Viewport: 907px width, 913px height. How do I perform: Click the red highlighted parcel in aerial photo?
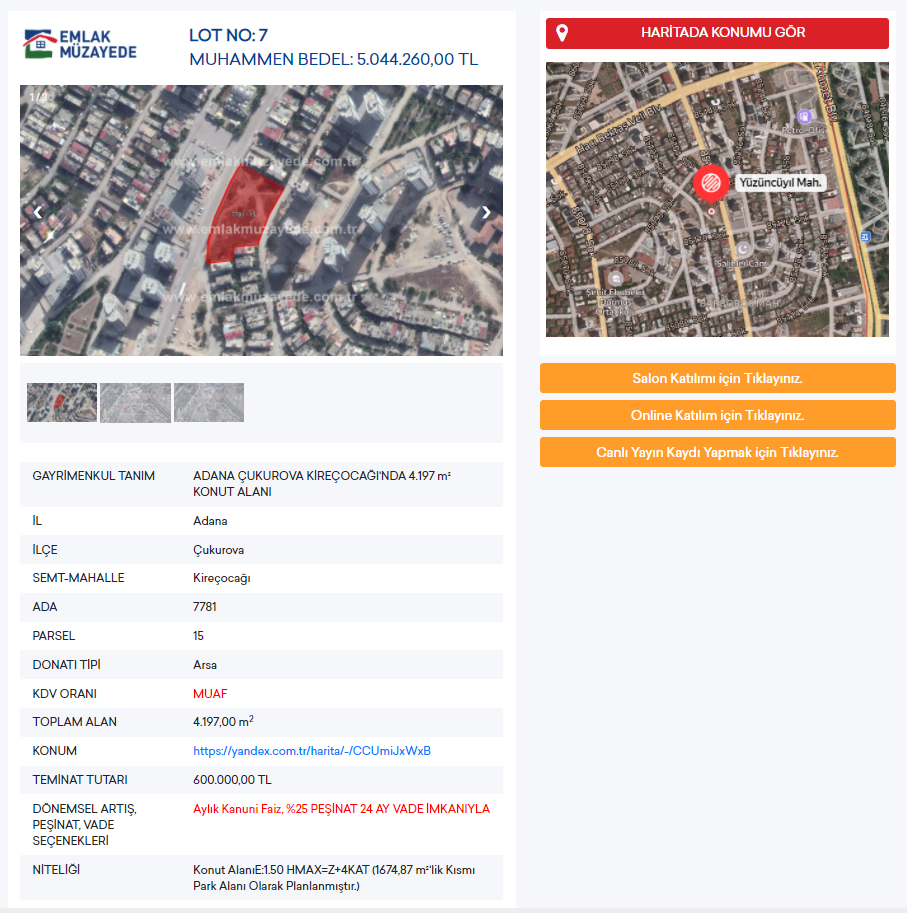pos(242,212)
